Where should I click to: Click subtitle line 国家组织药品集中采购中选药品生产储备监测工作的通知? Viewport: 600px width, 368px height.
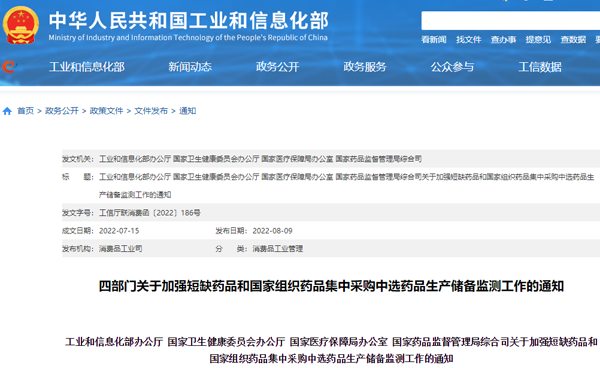(331, 358)
